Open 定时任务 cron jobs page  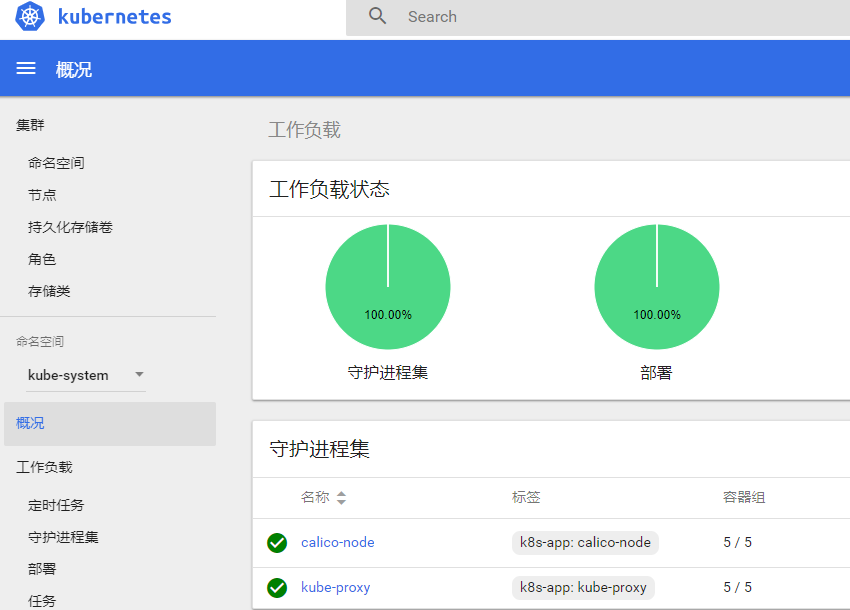pyautogui.click(x=56, y=505)
